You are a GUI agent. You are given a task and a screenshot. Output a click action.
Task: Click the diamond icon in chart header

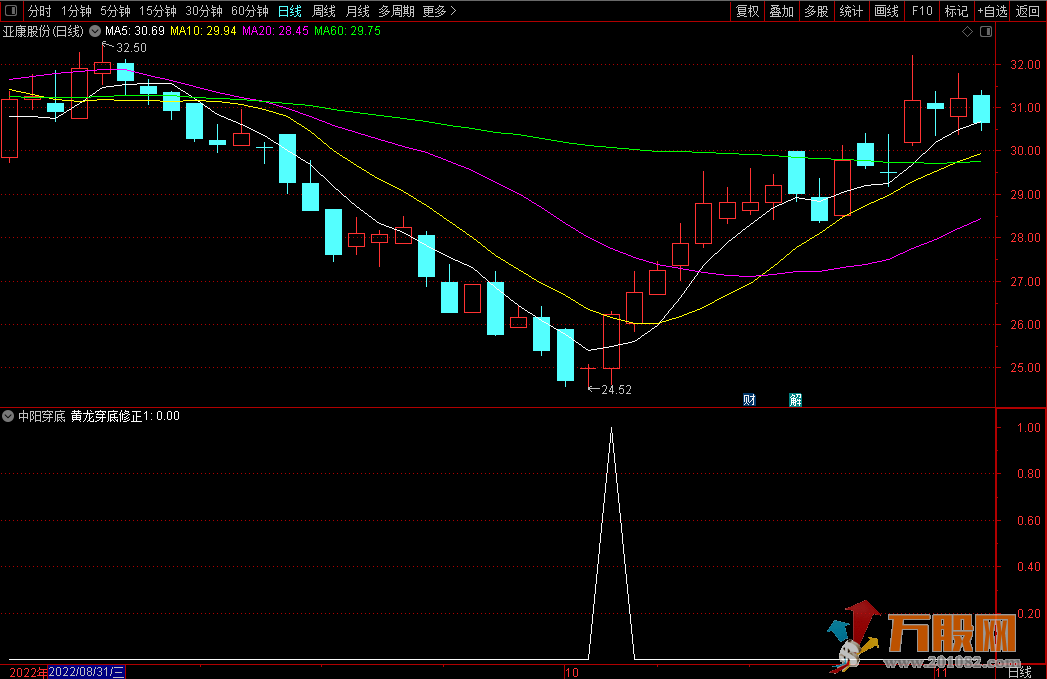pyautogui.click(x=967, y=31)
